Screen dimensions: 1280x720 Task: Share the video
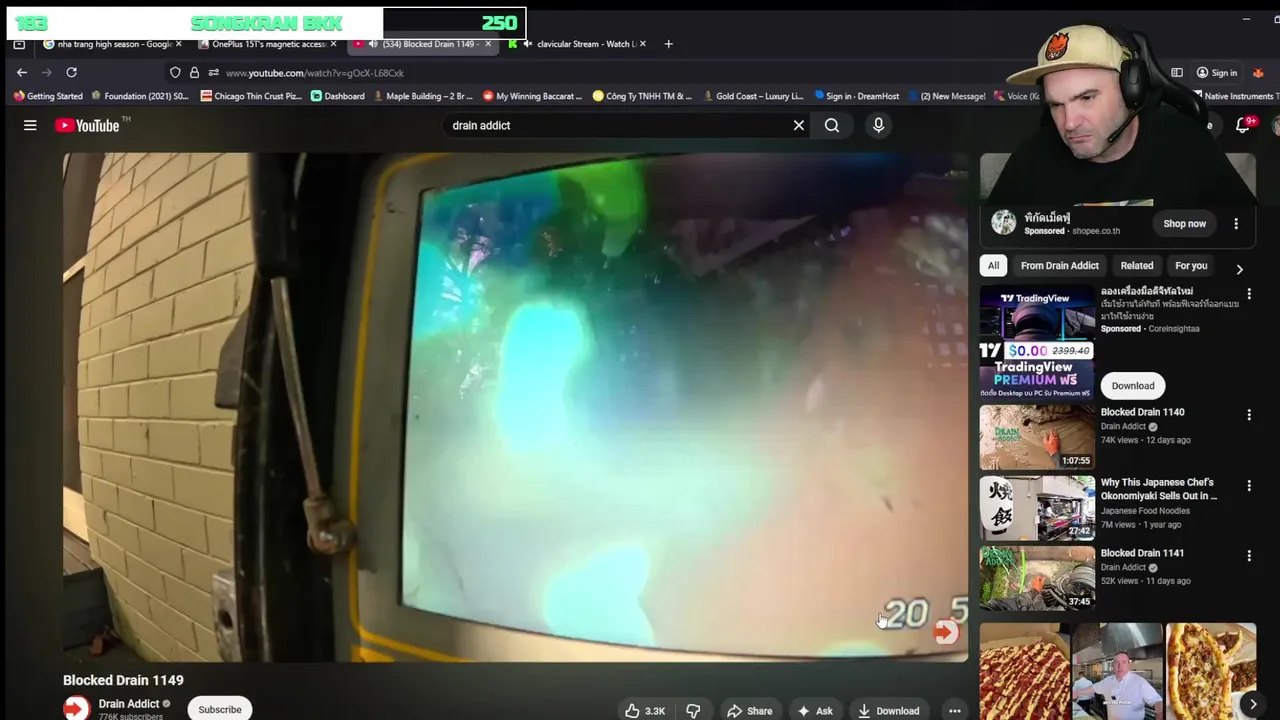tap(750, 710)
